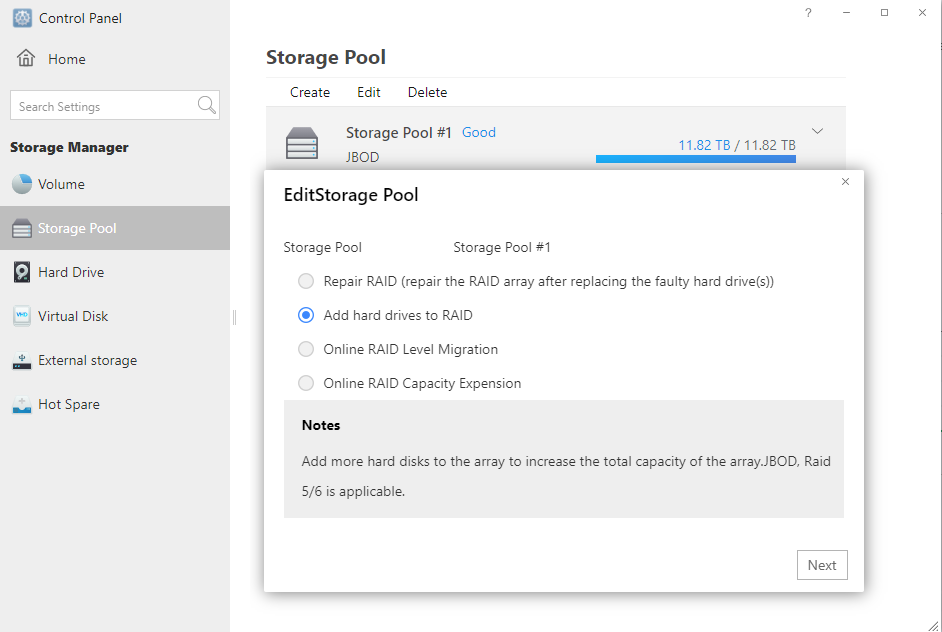Click the External storage icon
The width and height of the screenshot is (942, 632).
22,360
